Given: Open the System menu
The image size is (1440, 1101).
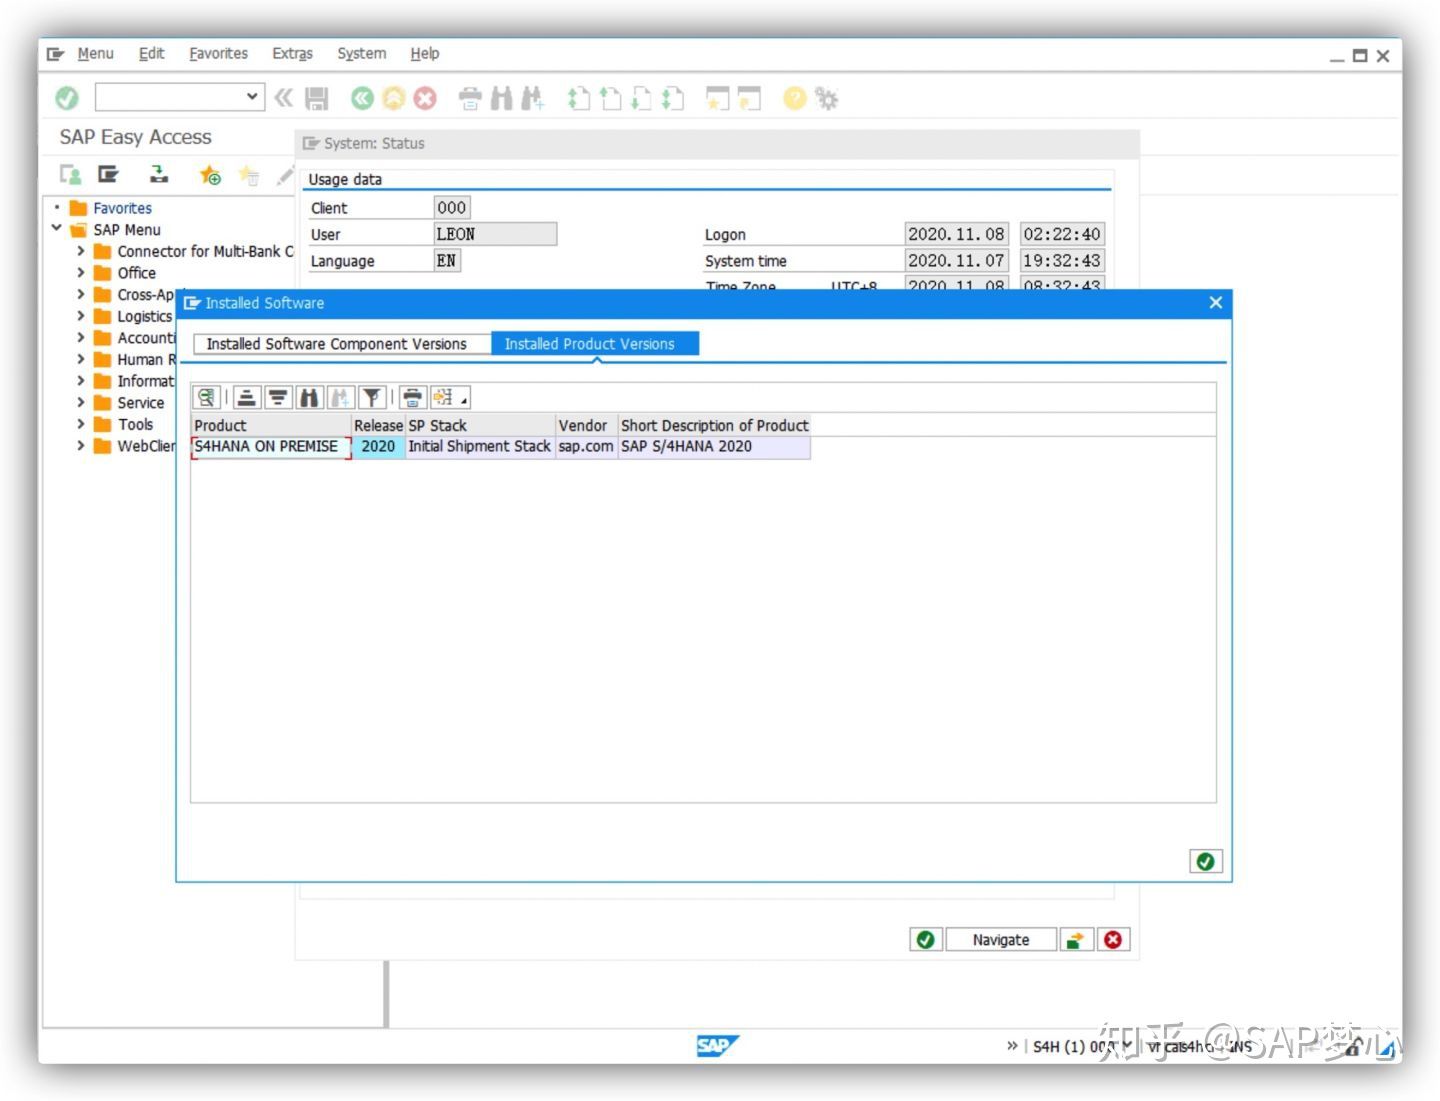Looking at the screenshot, I should click(x=361, y=54).
